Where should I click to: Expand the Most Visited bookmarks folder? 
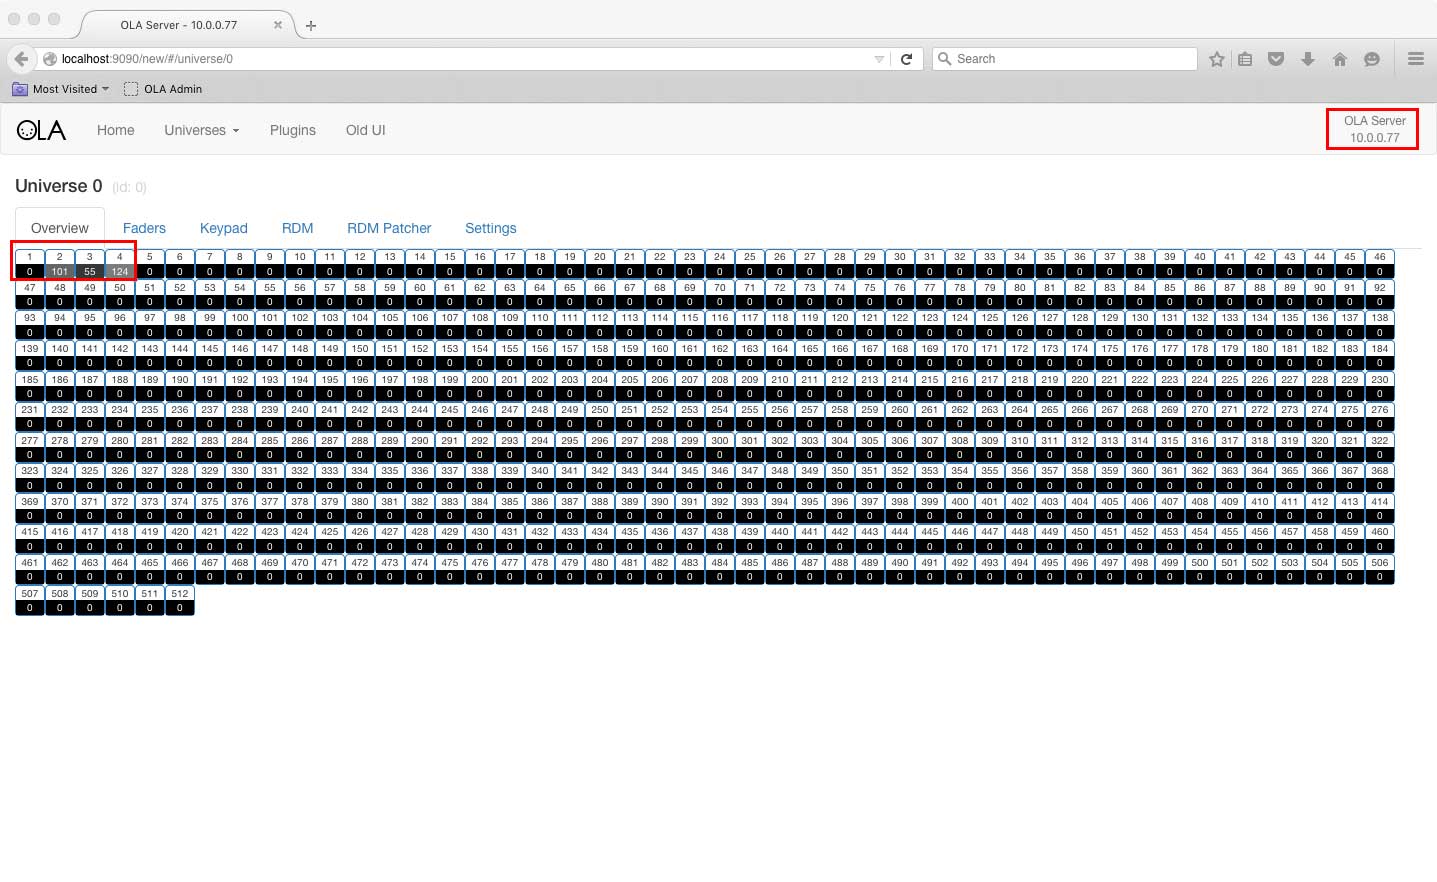click(61, 89)
